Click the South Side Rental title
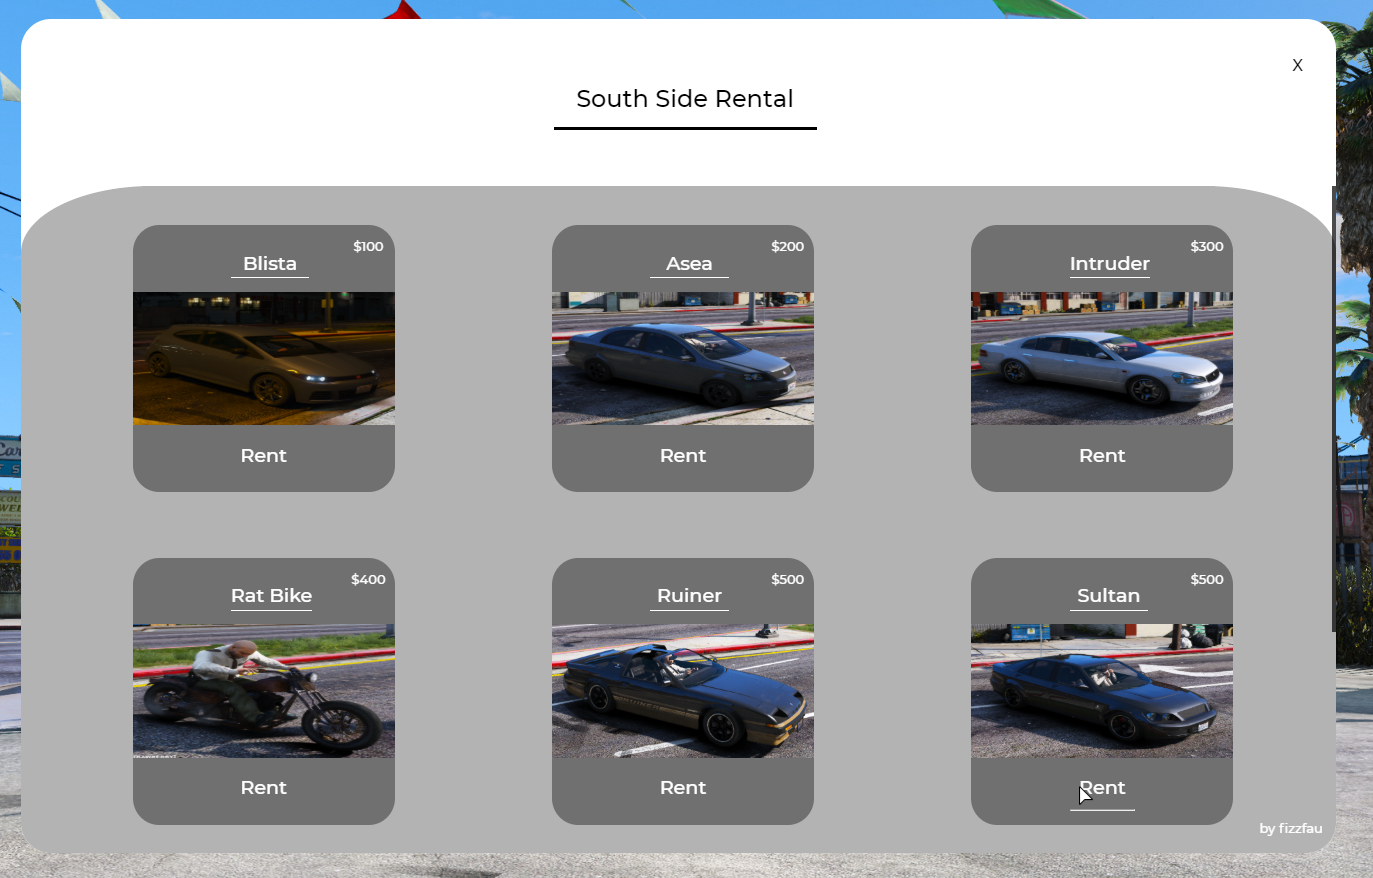Viewport: 1373px width, 878px height. click(x=685, y=99)
